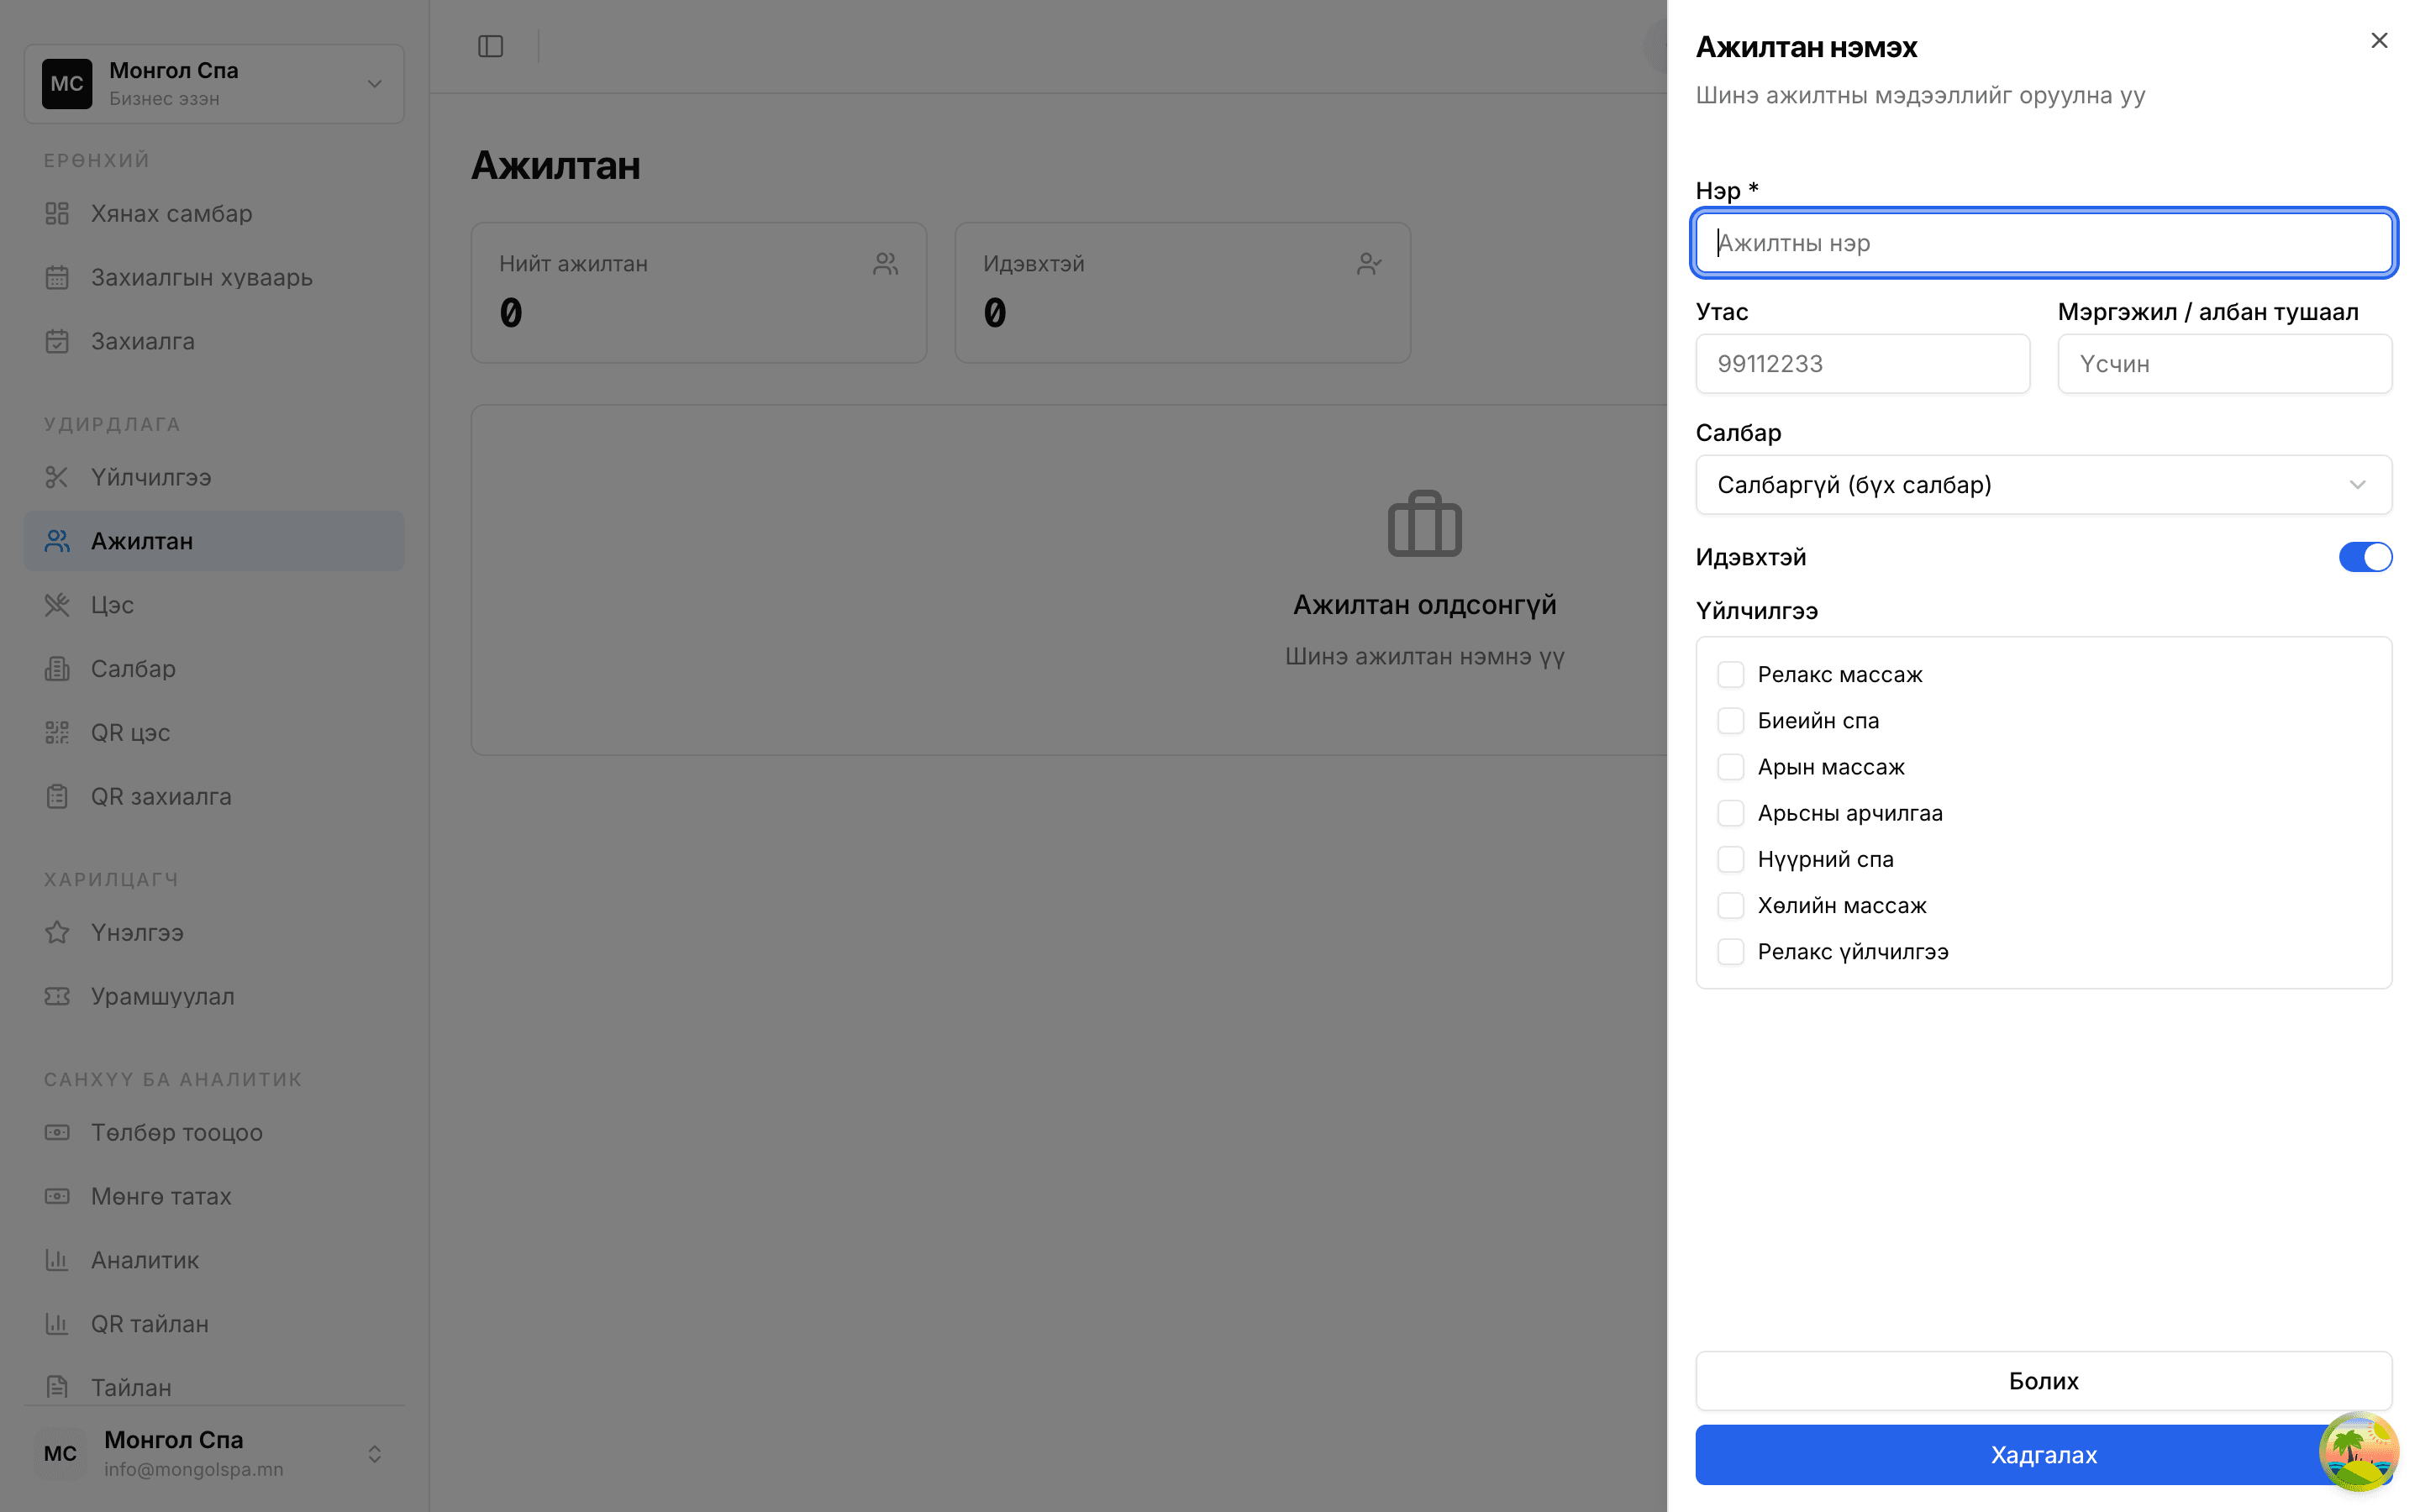This screenshot has height=1512, width=2420.
Task: Click the QR цэс code icon
Action: [57, 733]
